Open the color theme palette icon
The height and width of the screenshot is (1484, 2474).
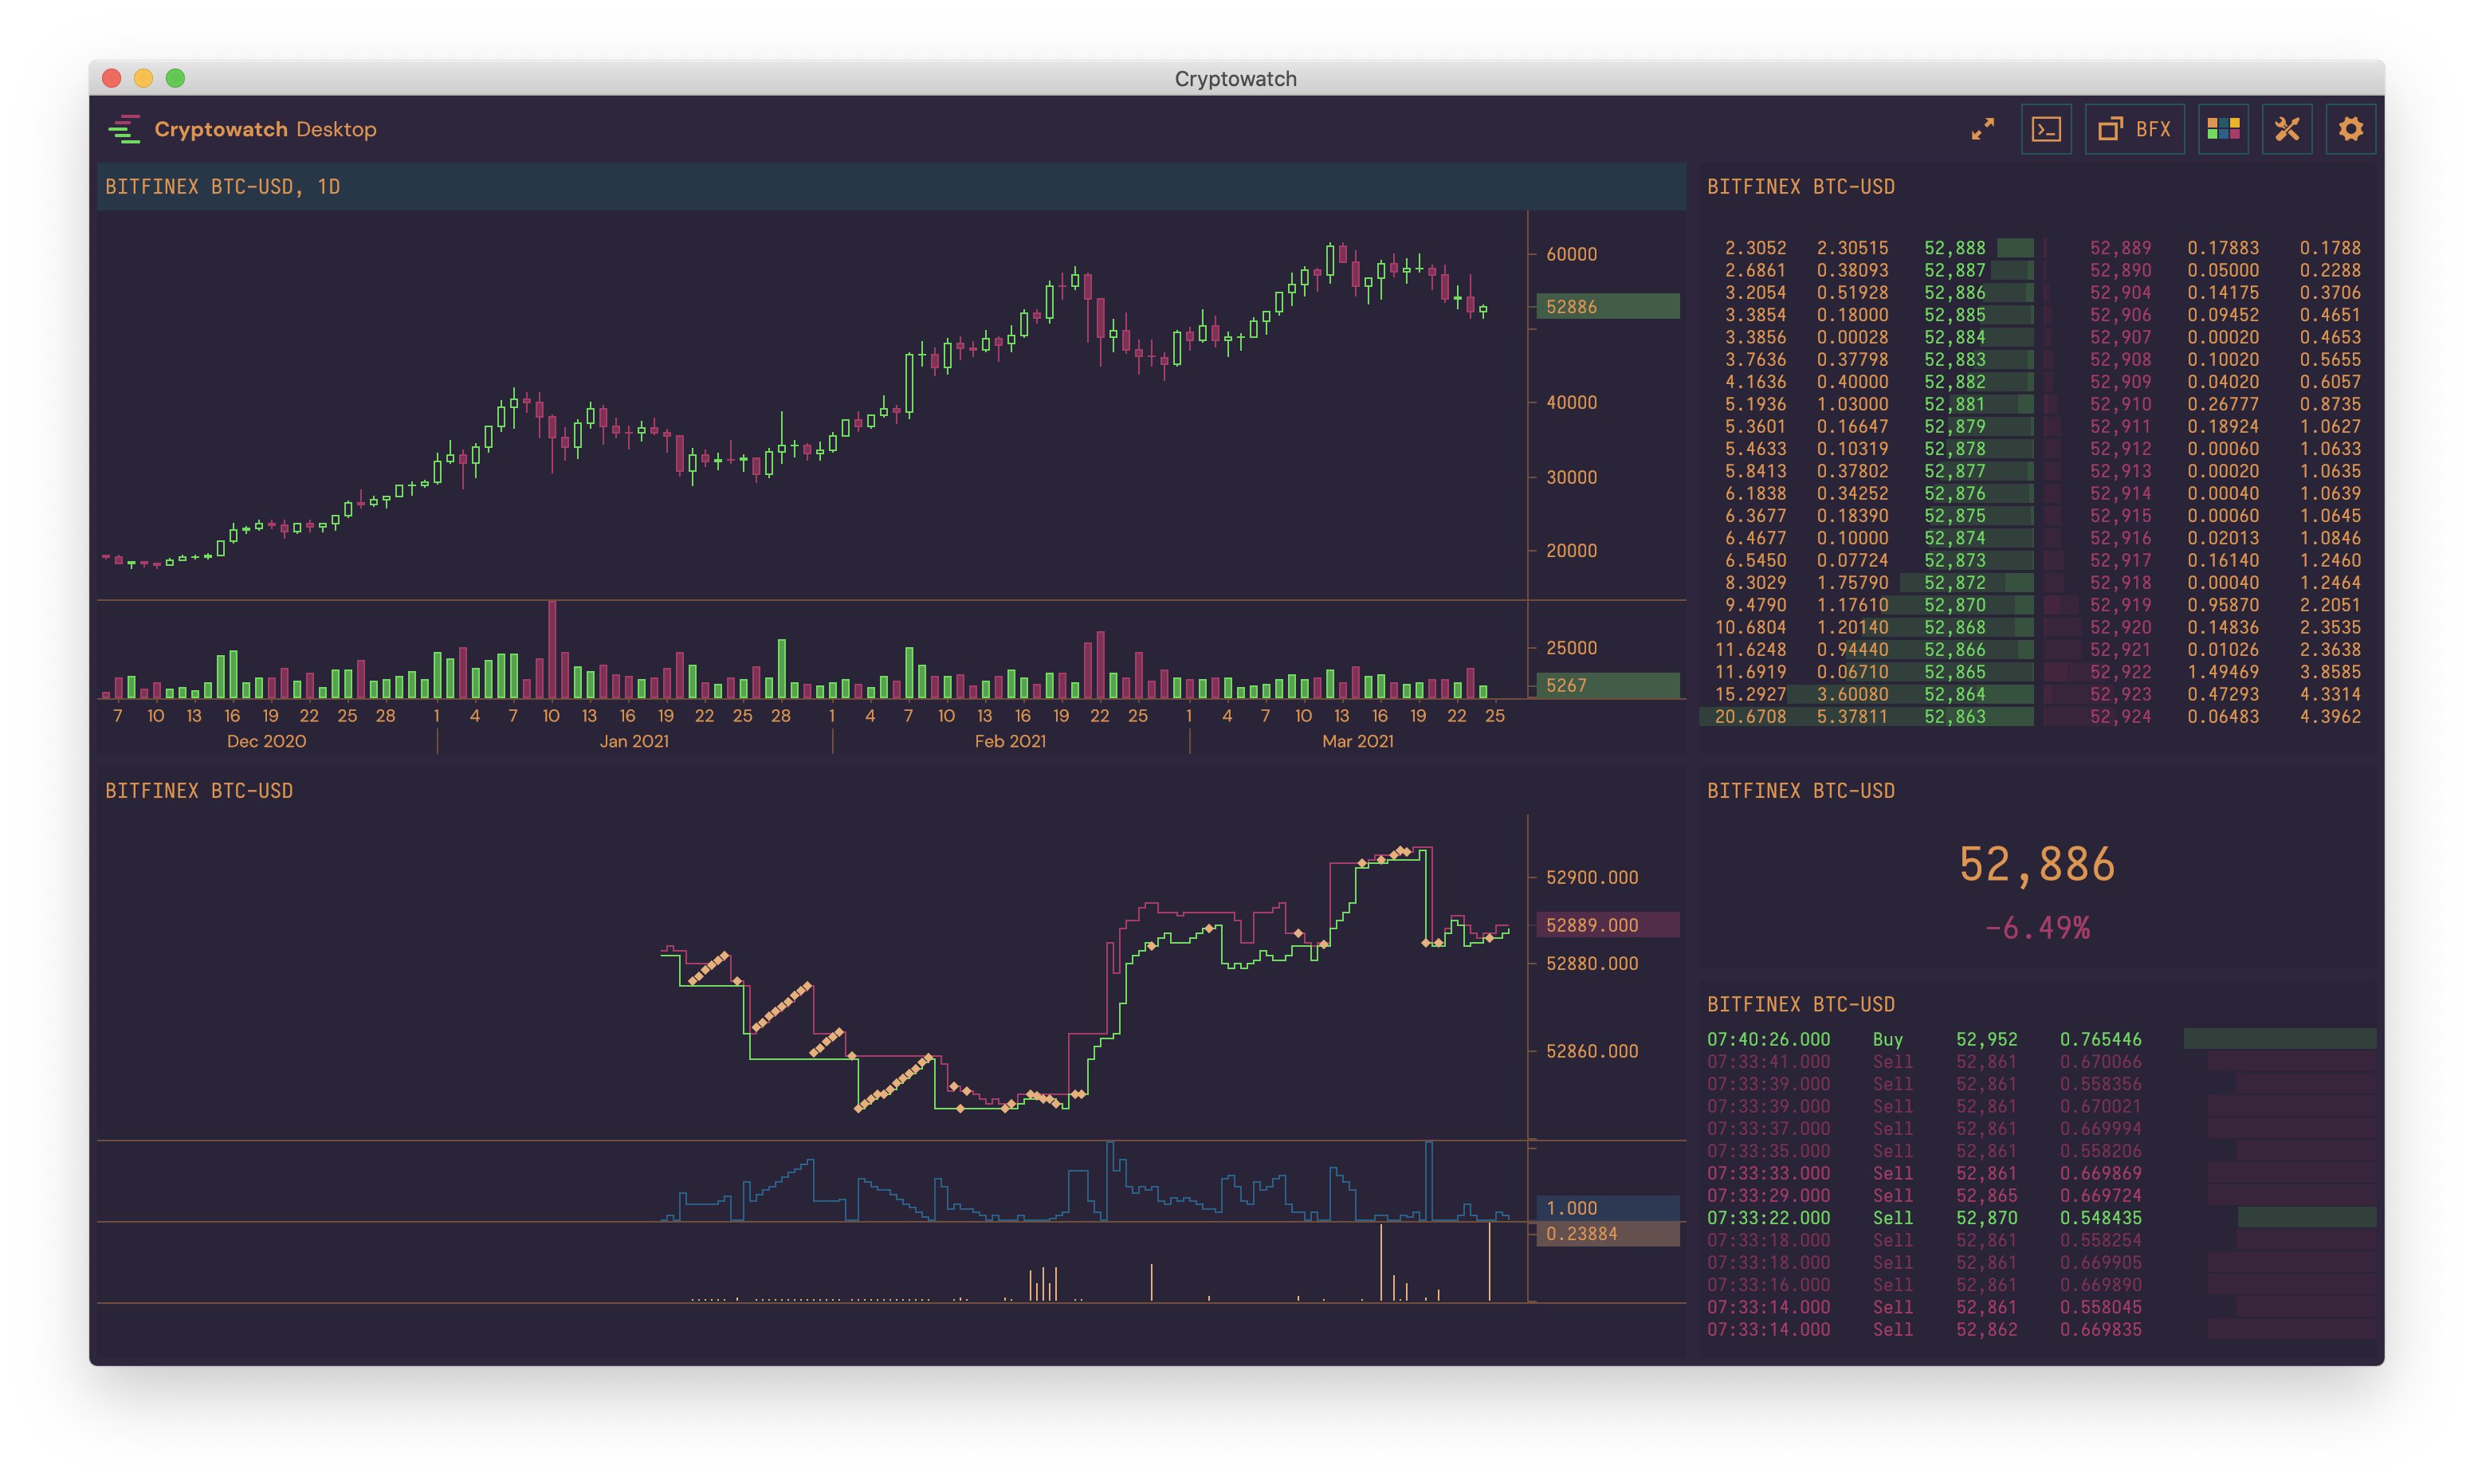click(x=2223, y=129)
